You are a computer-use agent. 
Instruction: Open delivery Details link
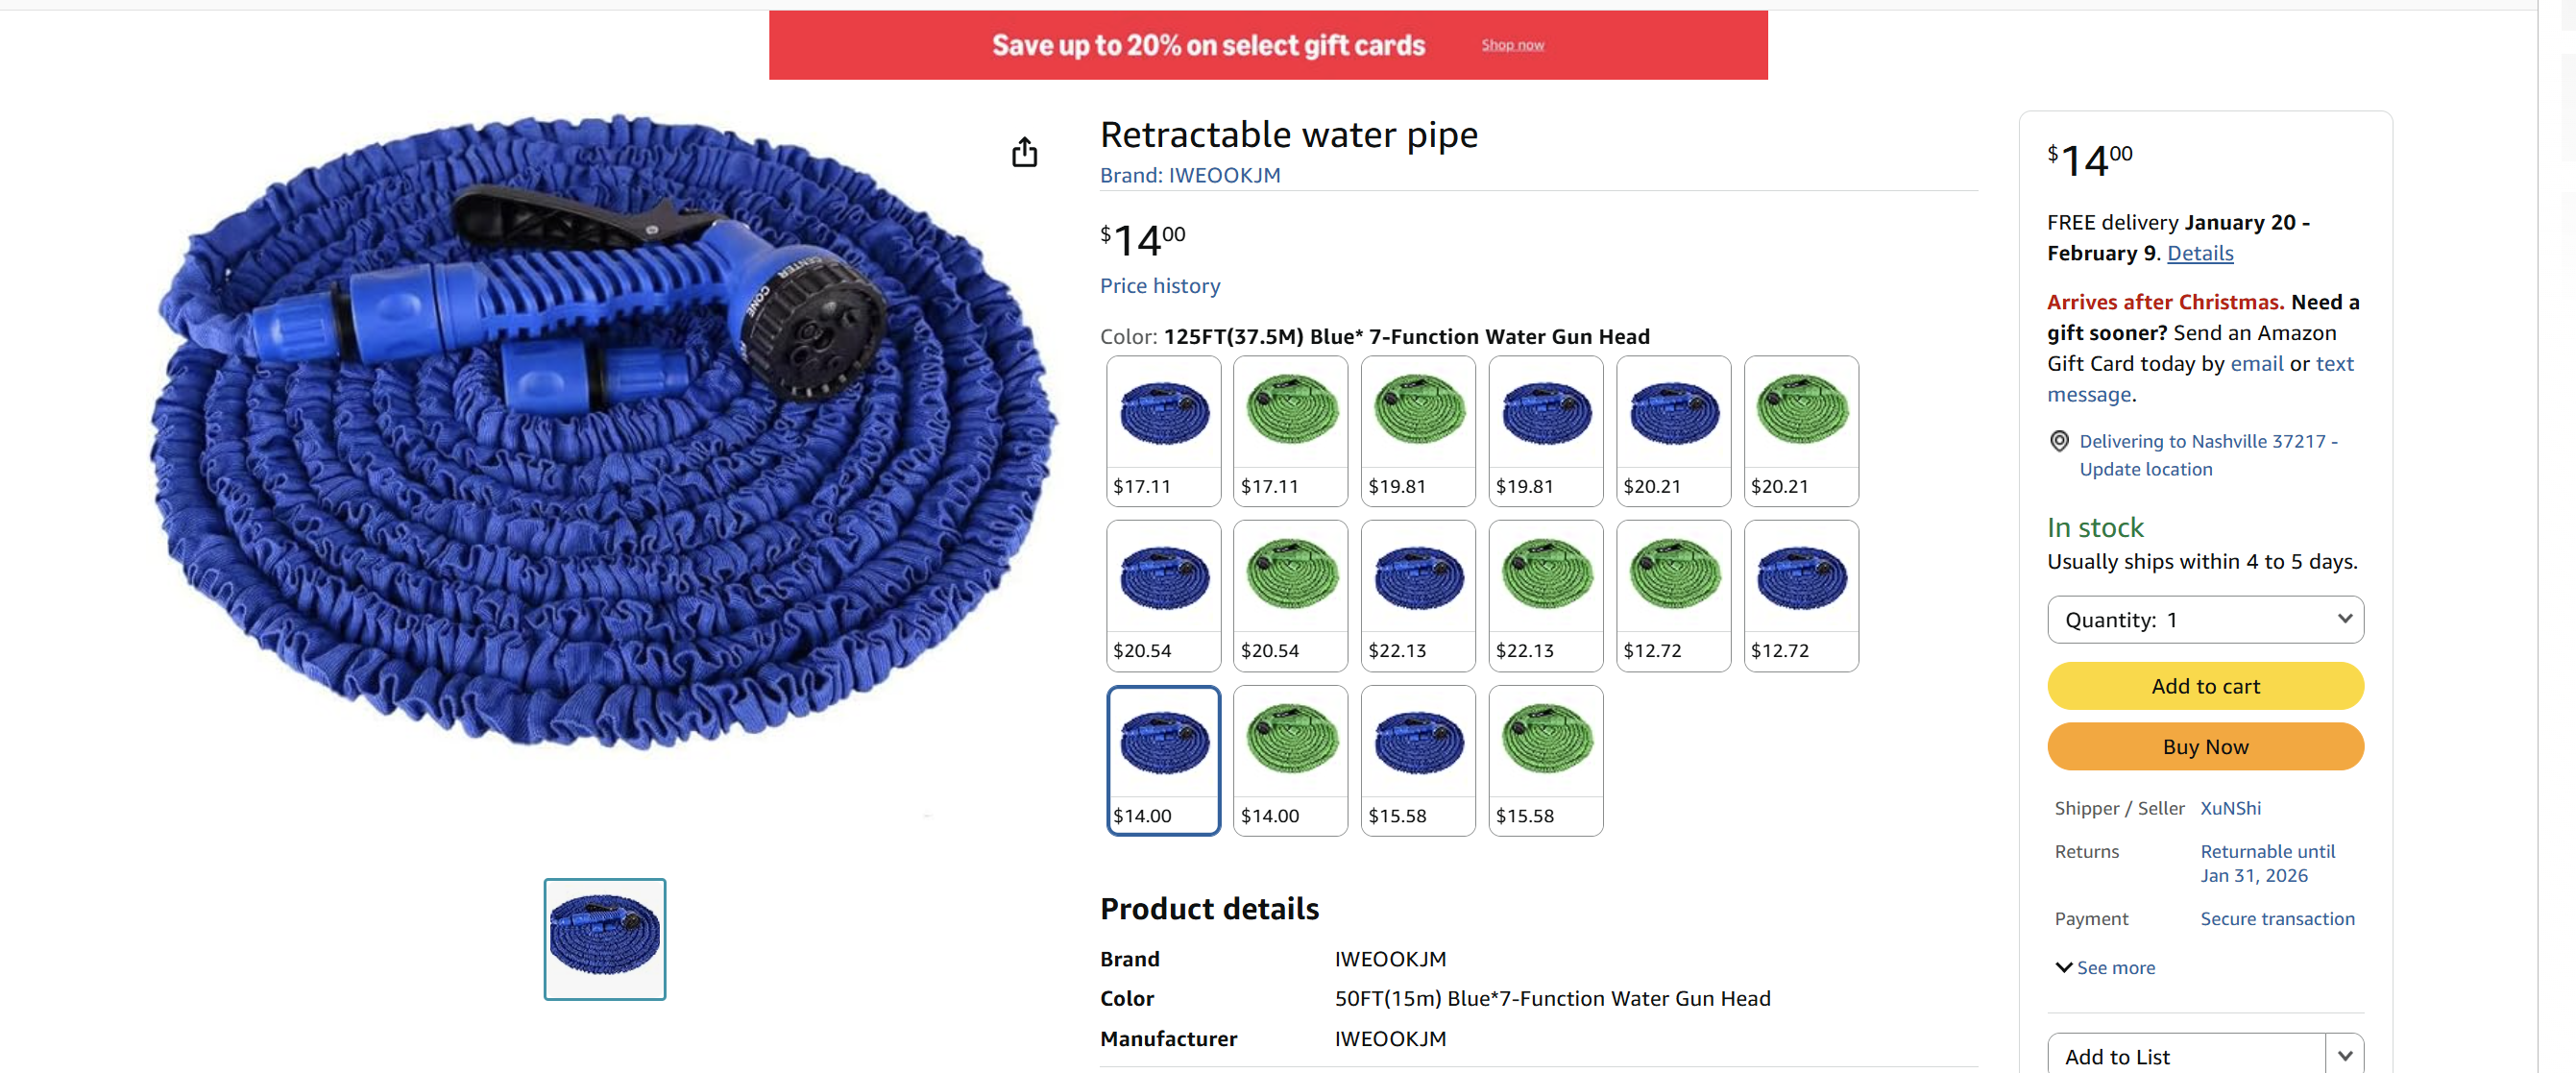click(x=2199, y=253)
